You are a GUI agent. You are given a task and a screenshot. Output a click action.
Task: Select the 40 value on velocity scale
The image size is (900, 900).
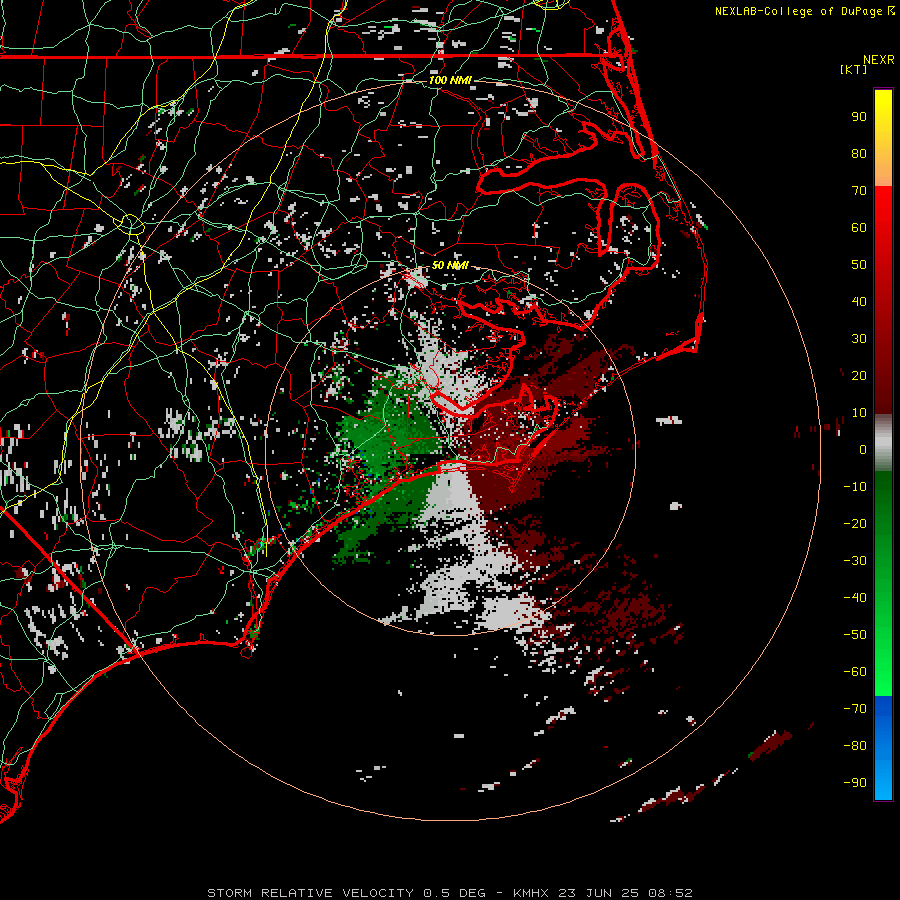click(x=859, y=301)
